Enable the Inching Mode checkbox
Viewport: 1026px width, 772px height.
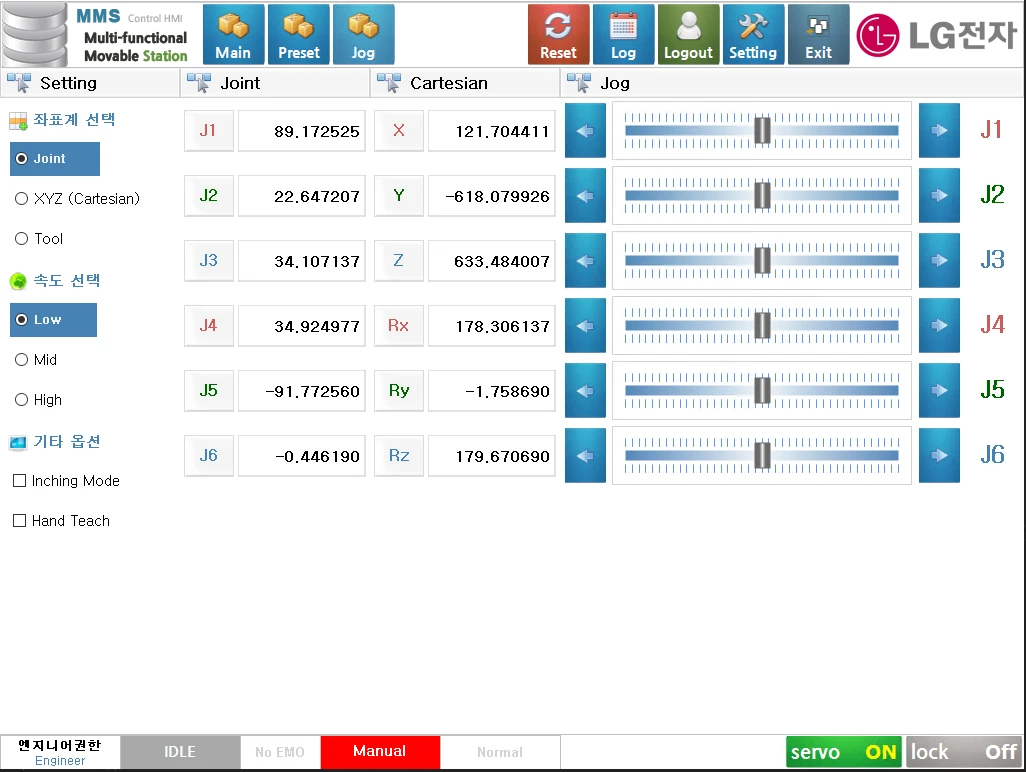tap(19, 481)
